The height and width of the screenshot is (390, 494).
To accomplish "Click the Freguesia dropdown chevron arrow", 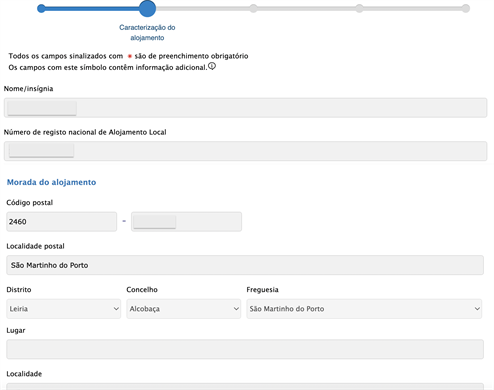I will (x=477, y=309).
